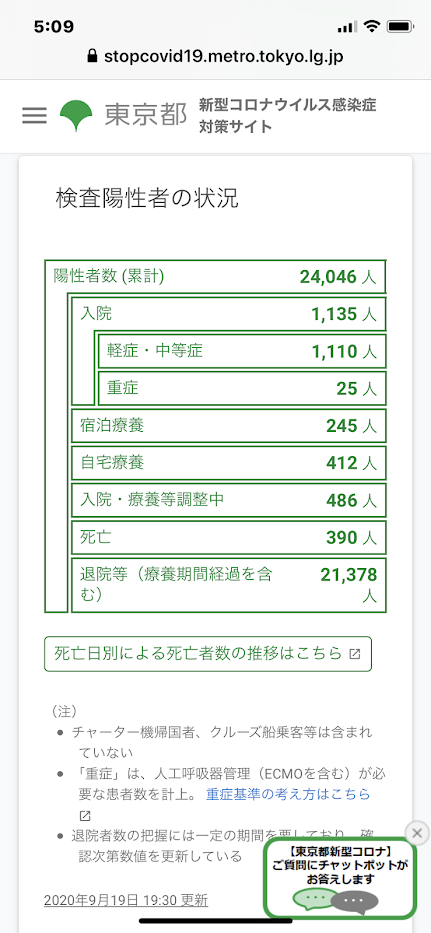Image resolution: width=431 pixels, height=933 pixels.
Task: Tap the 宿泊療養 245人 row
Action: click(229, 425)
